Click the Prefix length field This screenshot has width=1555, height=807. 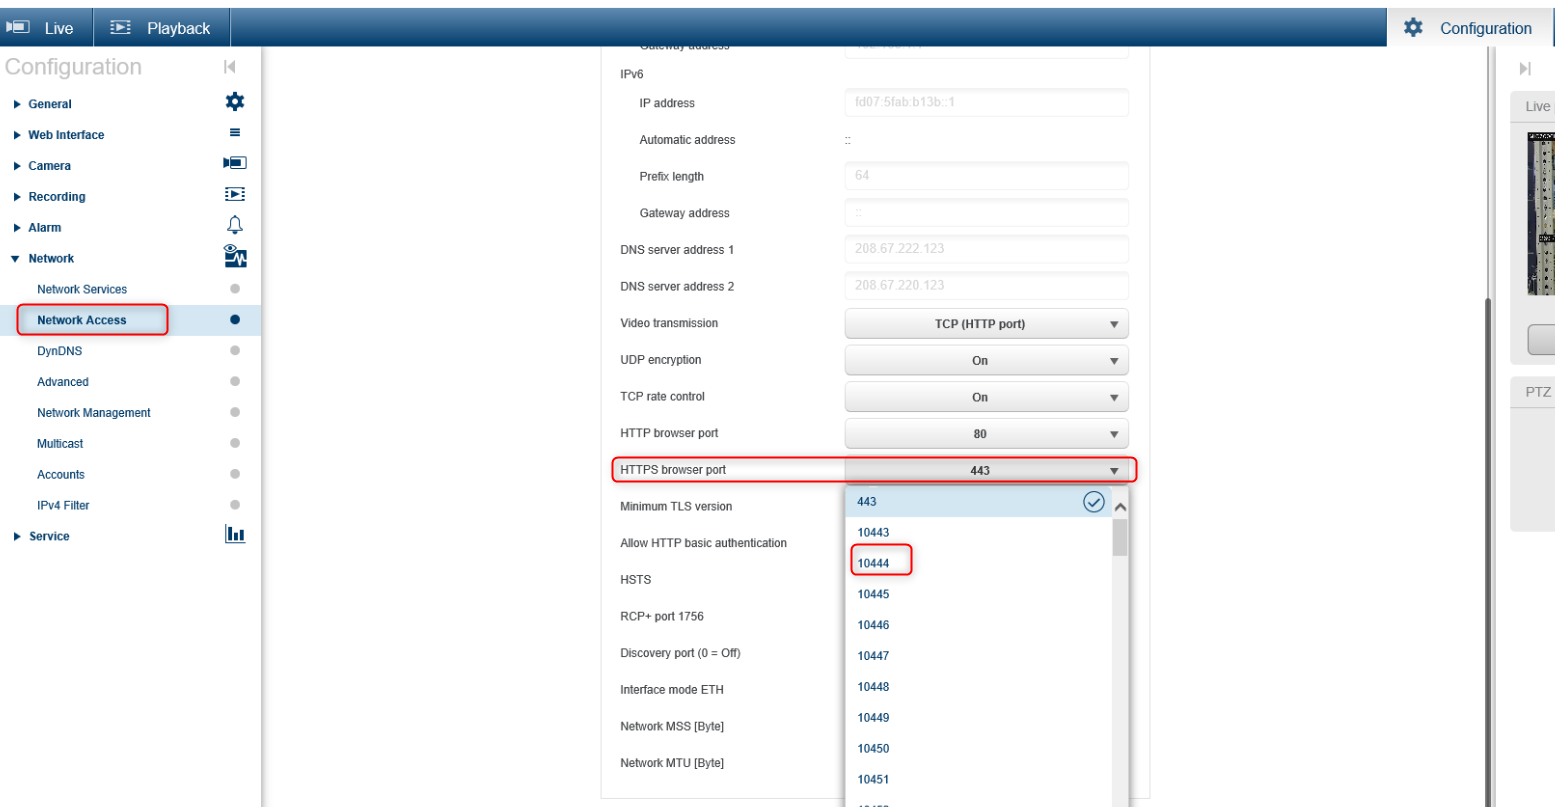[x=986, y=176]
